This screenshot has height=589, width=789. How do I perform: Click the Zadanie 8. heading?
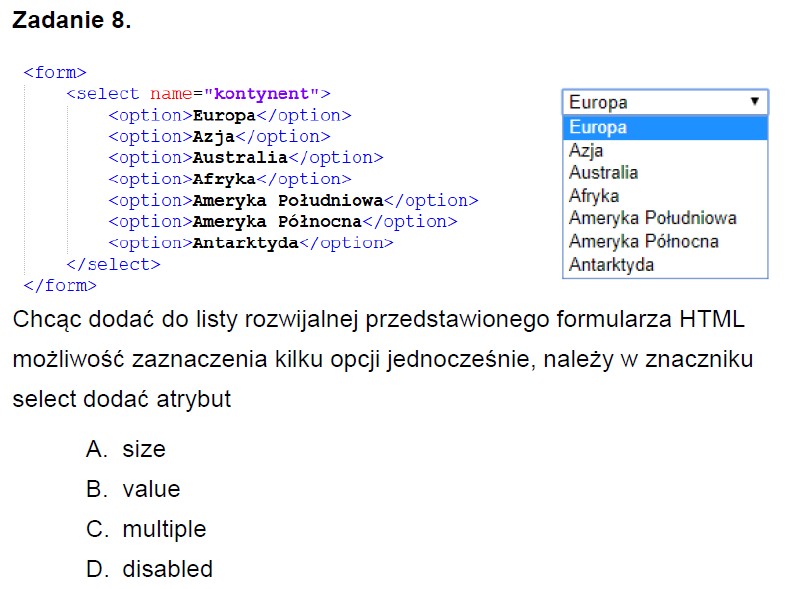(x=71, y=21)
